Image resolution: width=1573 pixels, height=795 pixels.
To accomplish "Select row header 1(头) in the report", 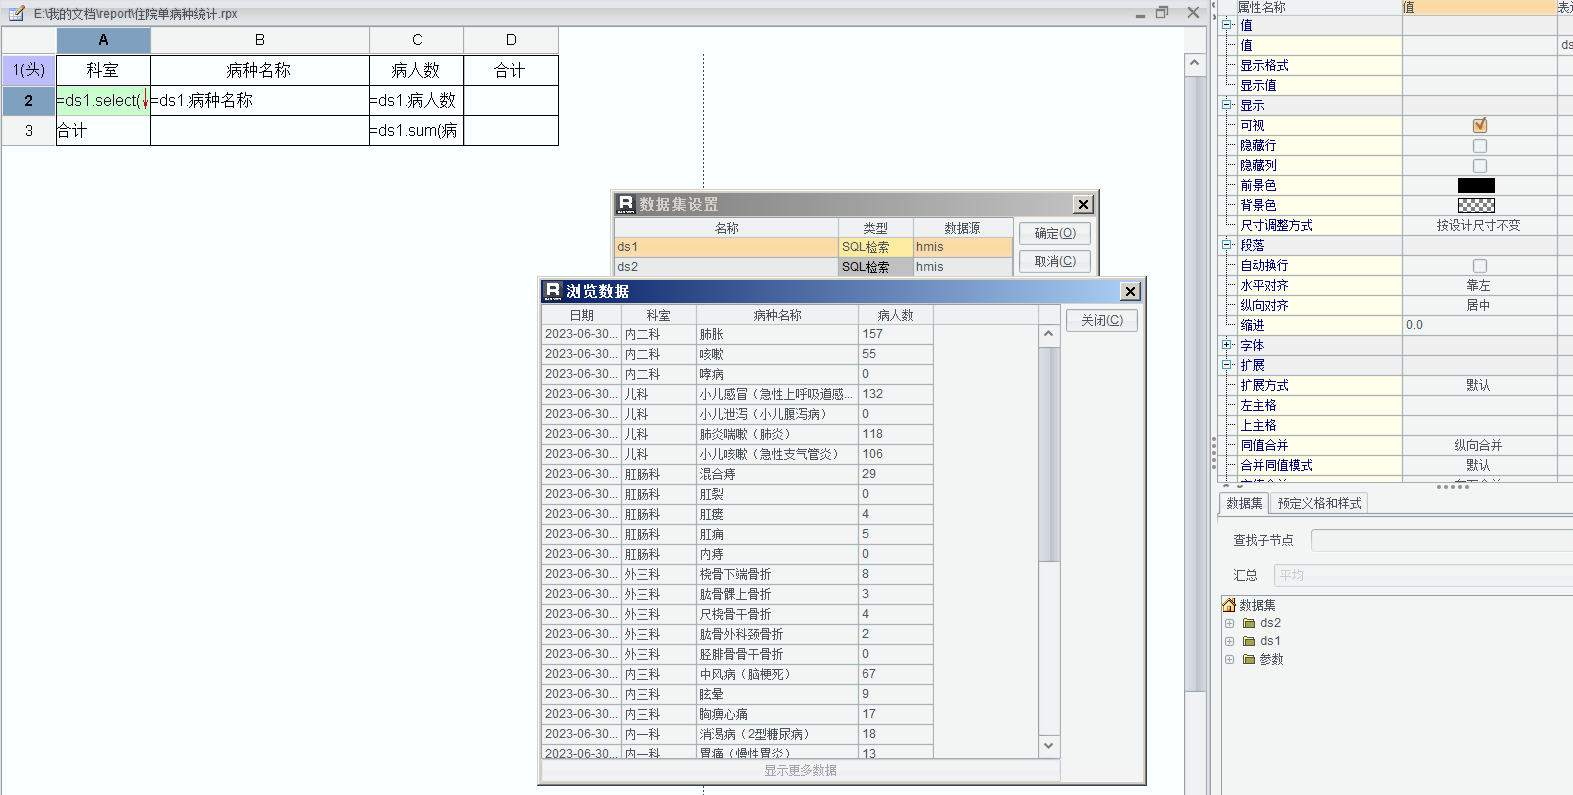I will (x=29, y=70).
